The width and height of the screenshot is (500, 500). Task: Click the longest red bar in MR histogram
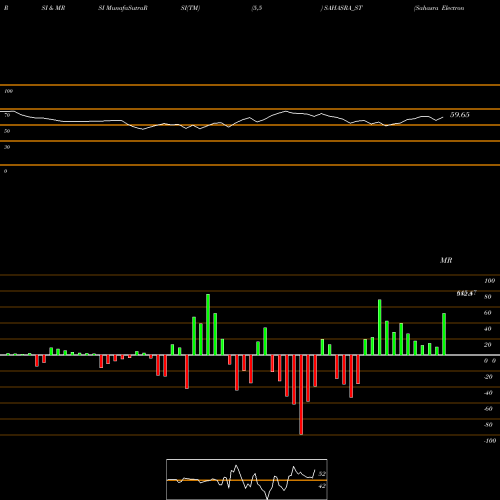301,395
